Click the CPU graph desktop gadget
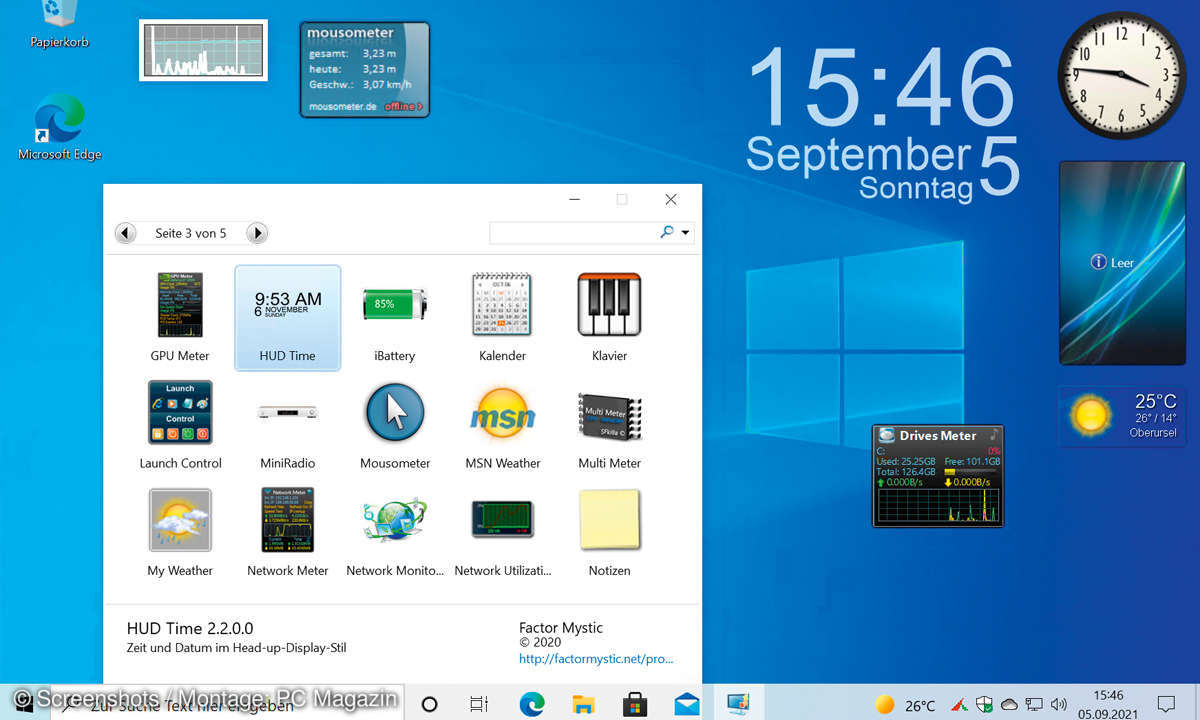This screenshot has width=1200, height=720. pyautogui.click(x=203, y=50)
